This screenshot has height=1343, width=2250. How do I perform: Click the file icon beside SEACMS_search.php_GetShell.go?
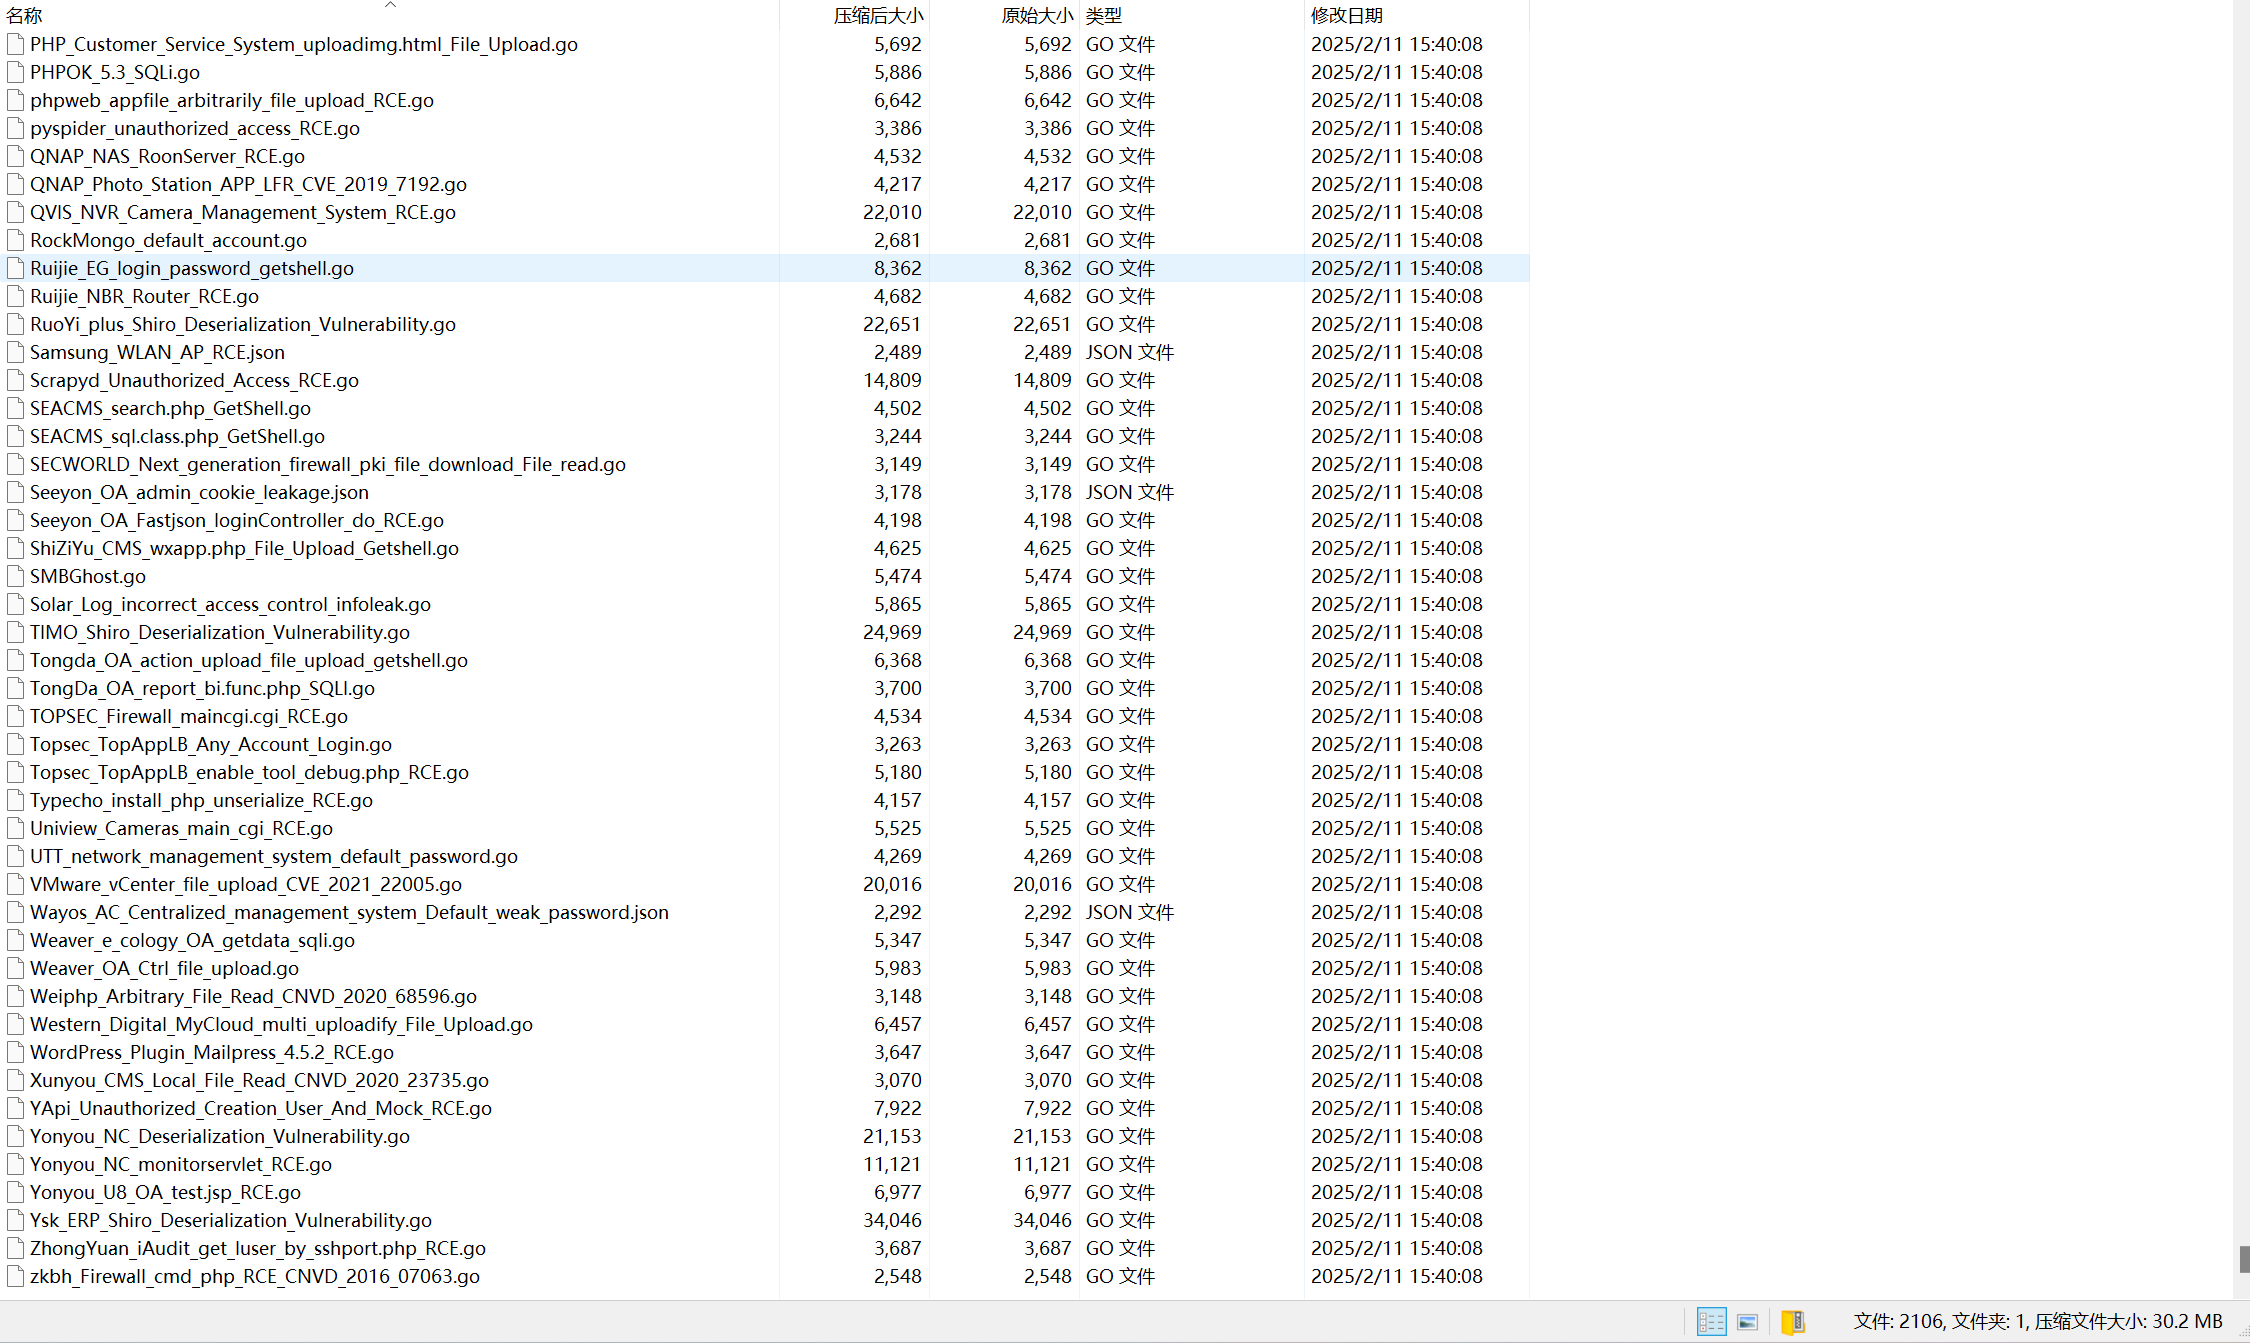[15, 408]
